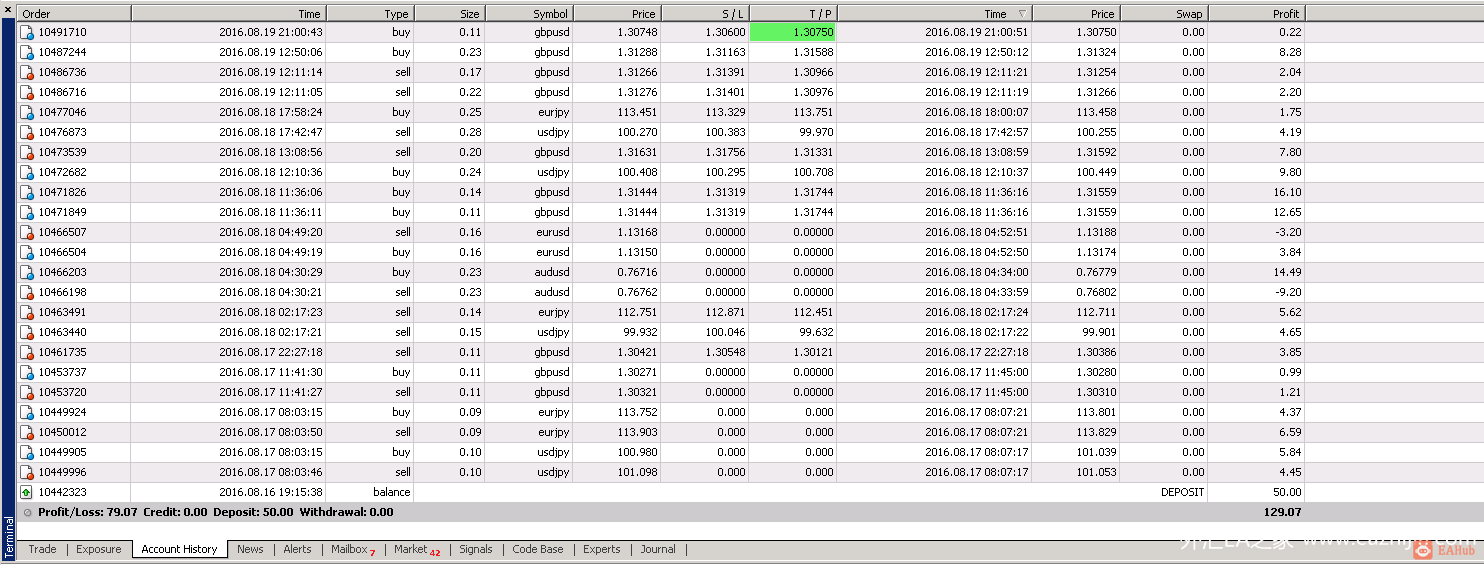Open the News tab
The width and height of the screenshot is (1484, 565).
pos(250,549)
